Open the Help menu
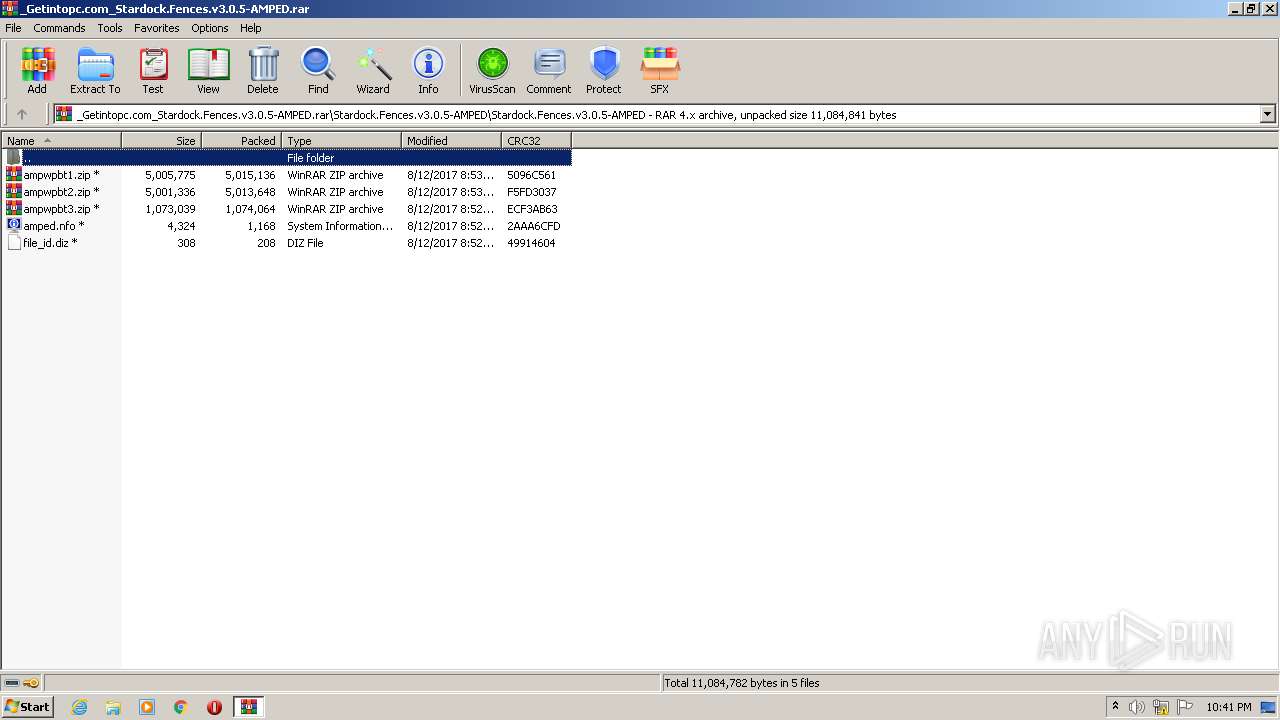 251,28
